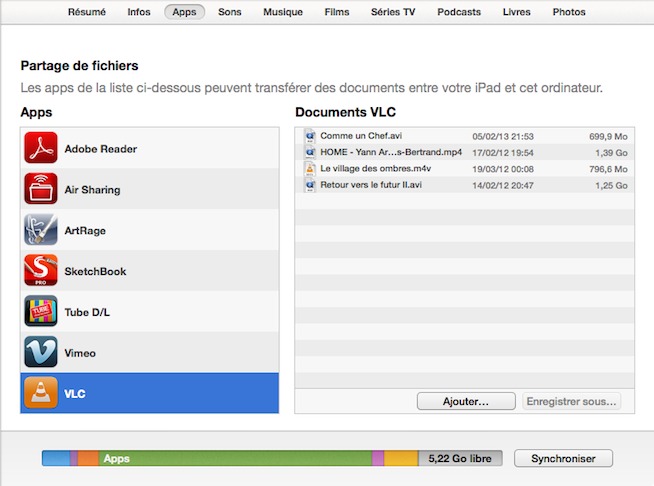Click the 1,25 Go file size

(611, 185)
